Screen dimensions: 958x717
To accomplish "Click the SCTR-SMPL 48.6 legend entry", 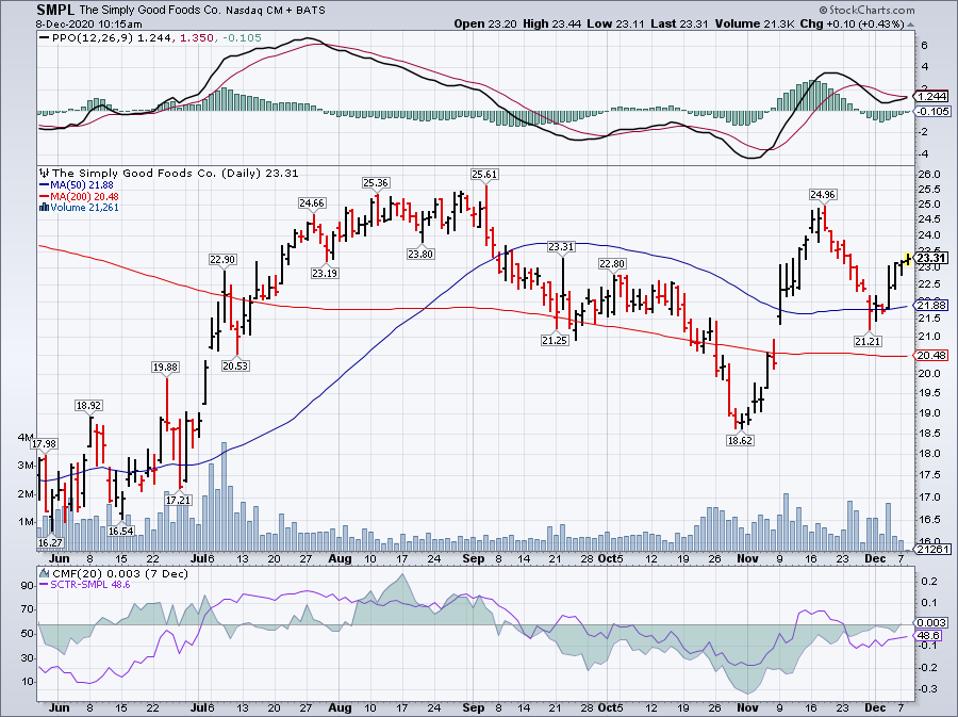I will (x=84, y=585).
